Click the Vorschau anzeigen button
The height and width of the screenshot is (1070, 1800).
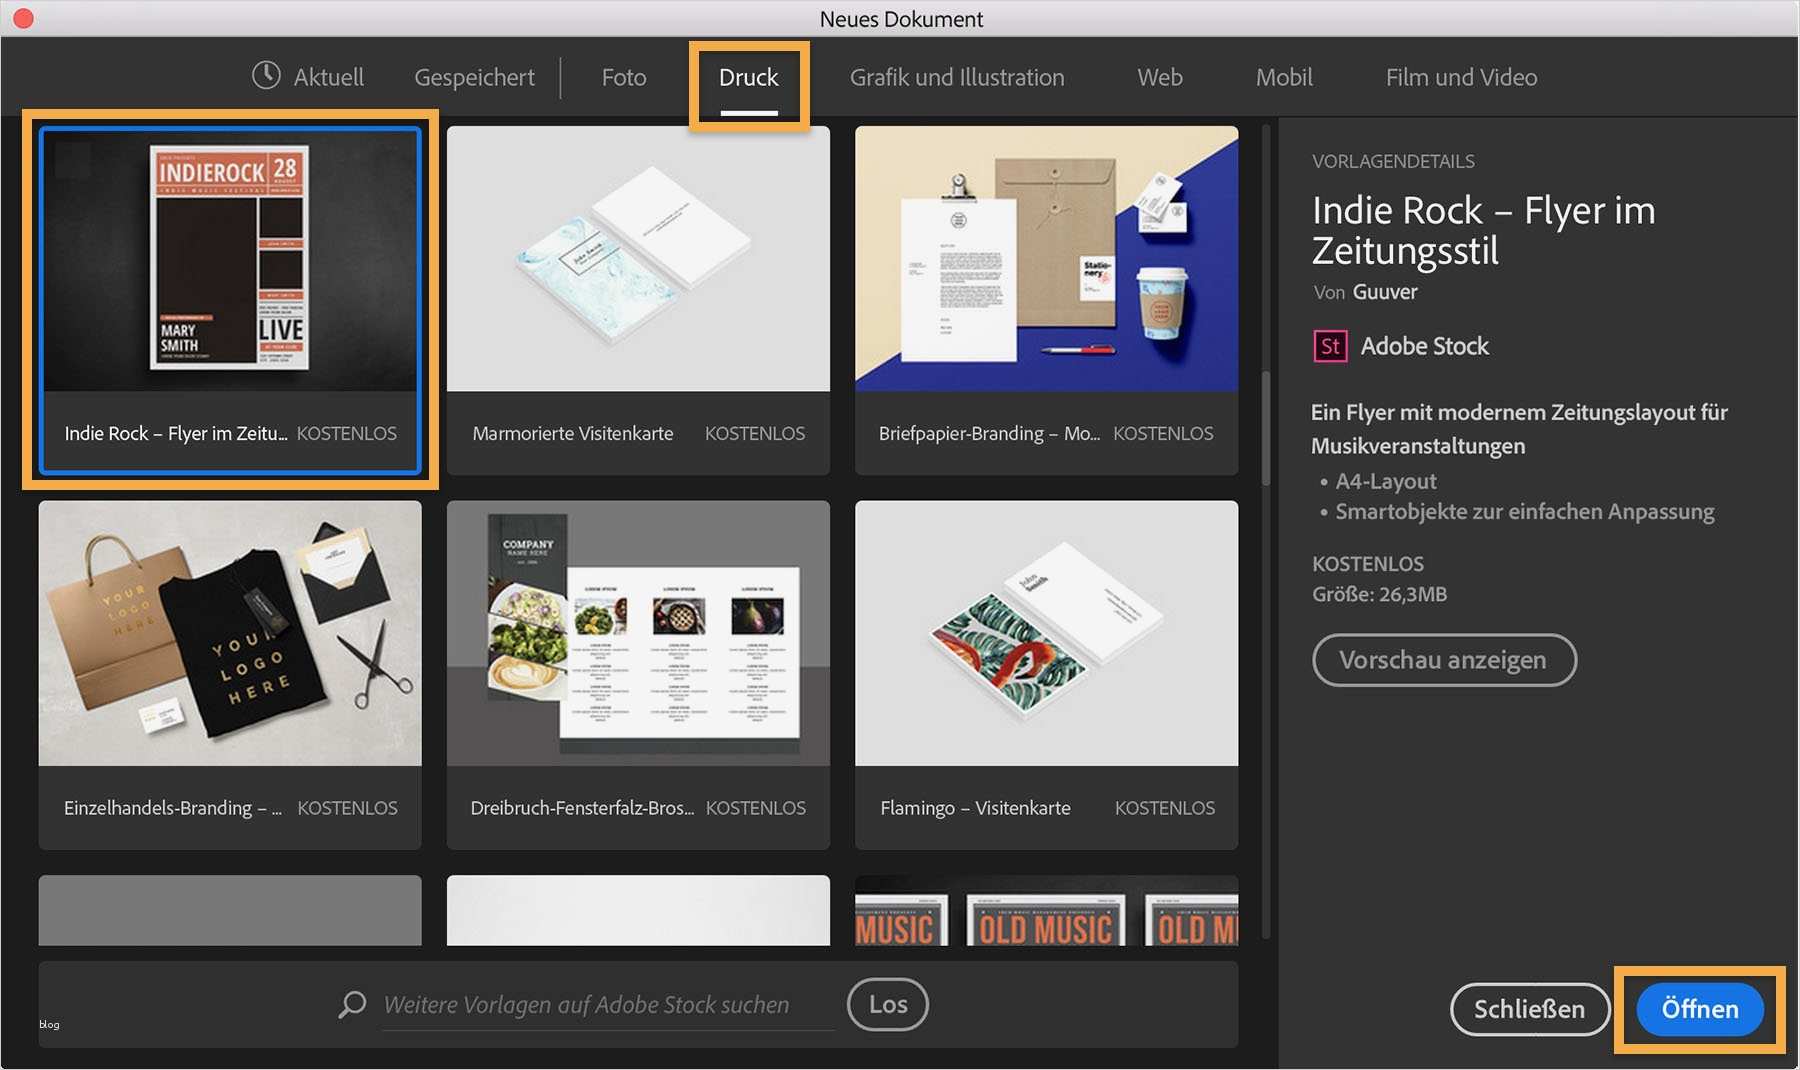[1444, 660]
